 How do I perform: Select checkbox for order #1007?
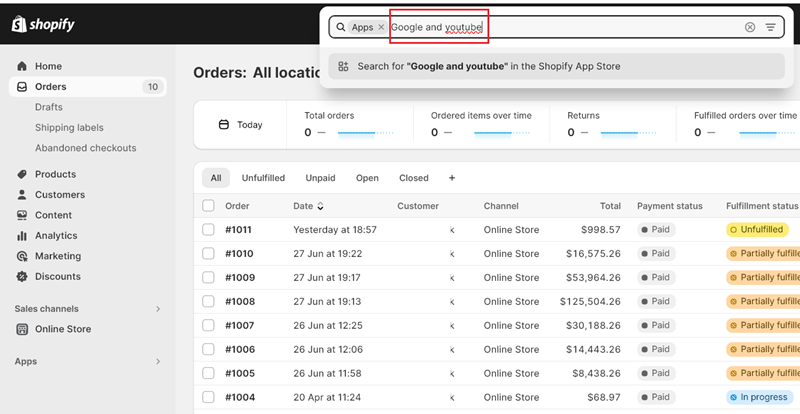[x=208, y=325]
